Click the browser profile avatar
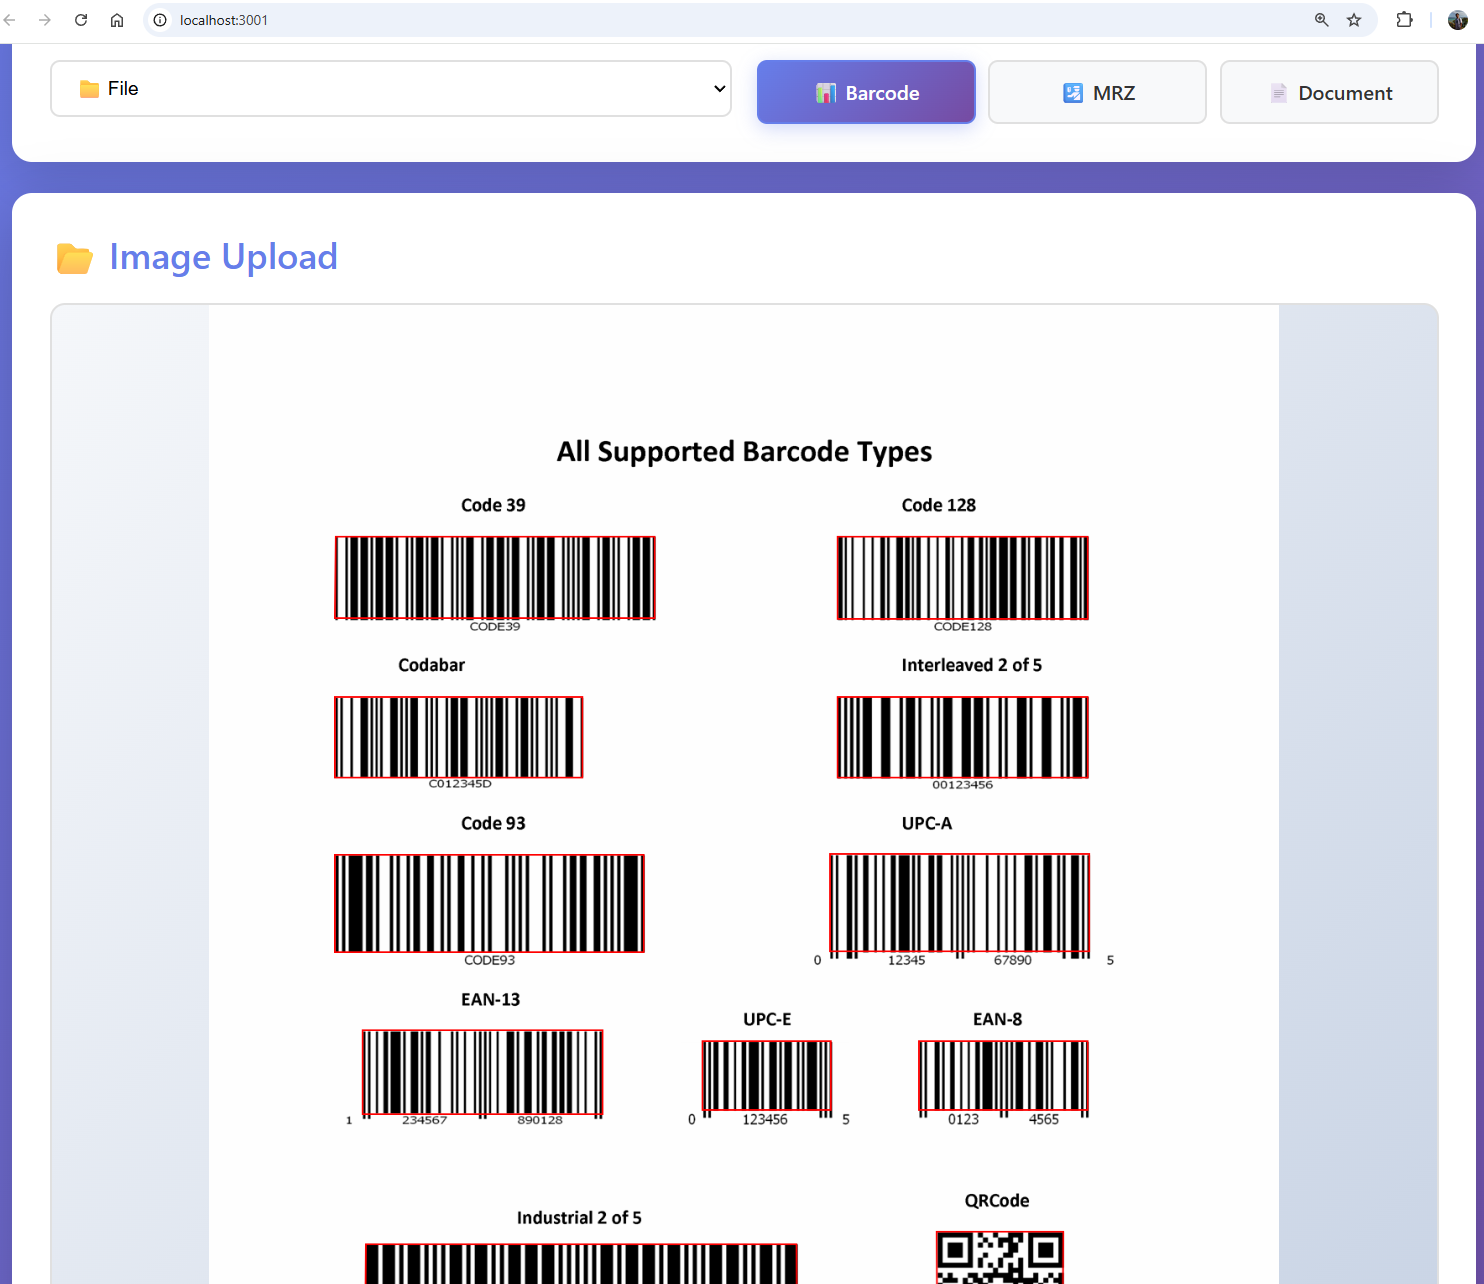This screenshot has width=1484, height=1284. click(1458, 19)
